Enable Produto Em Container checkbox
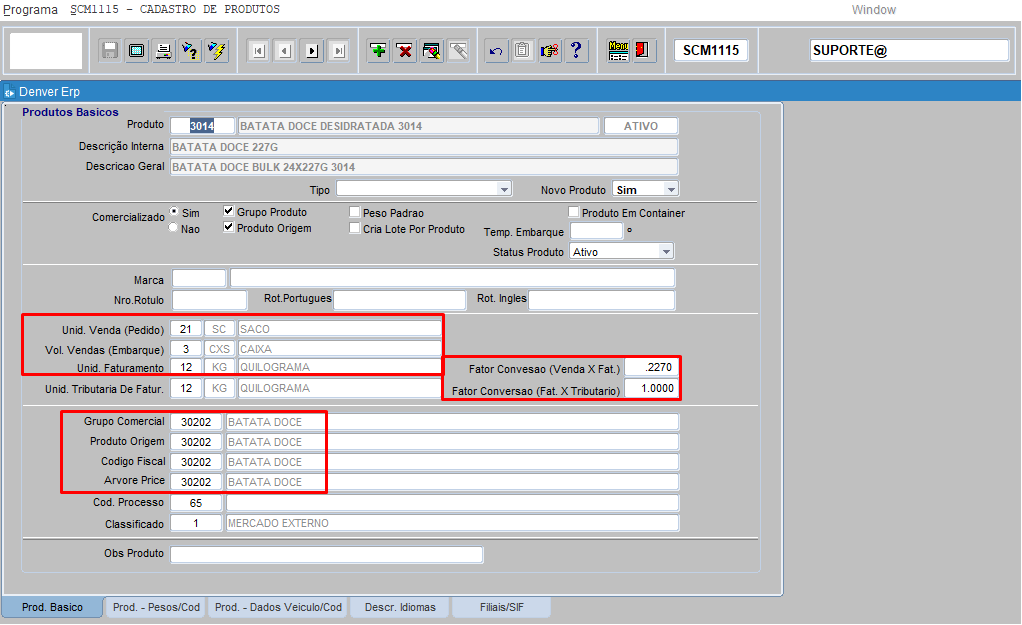 [x=574, y=212]
